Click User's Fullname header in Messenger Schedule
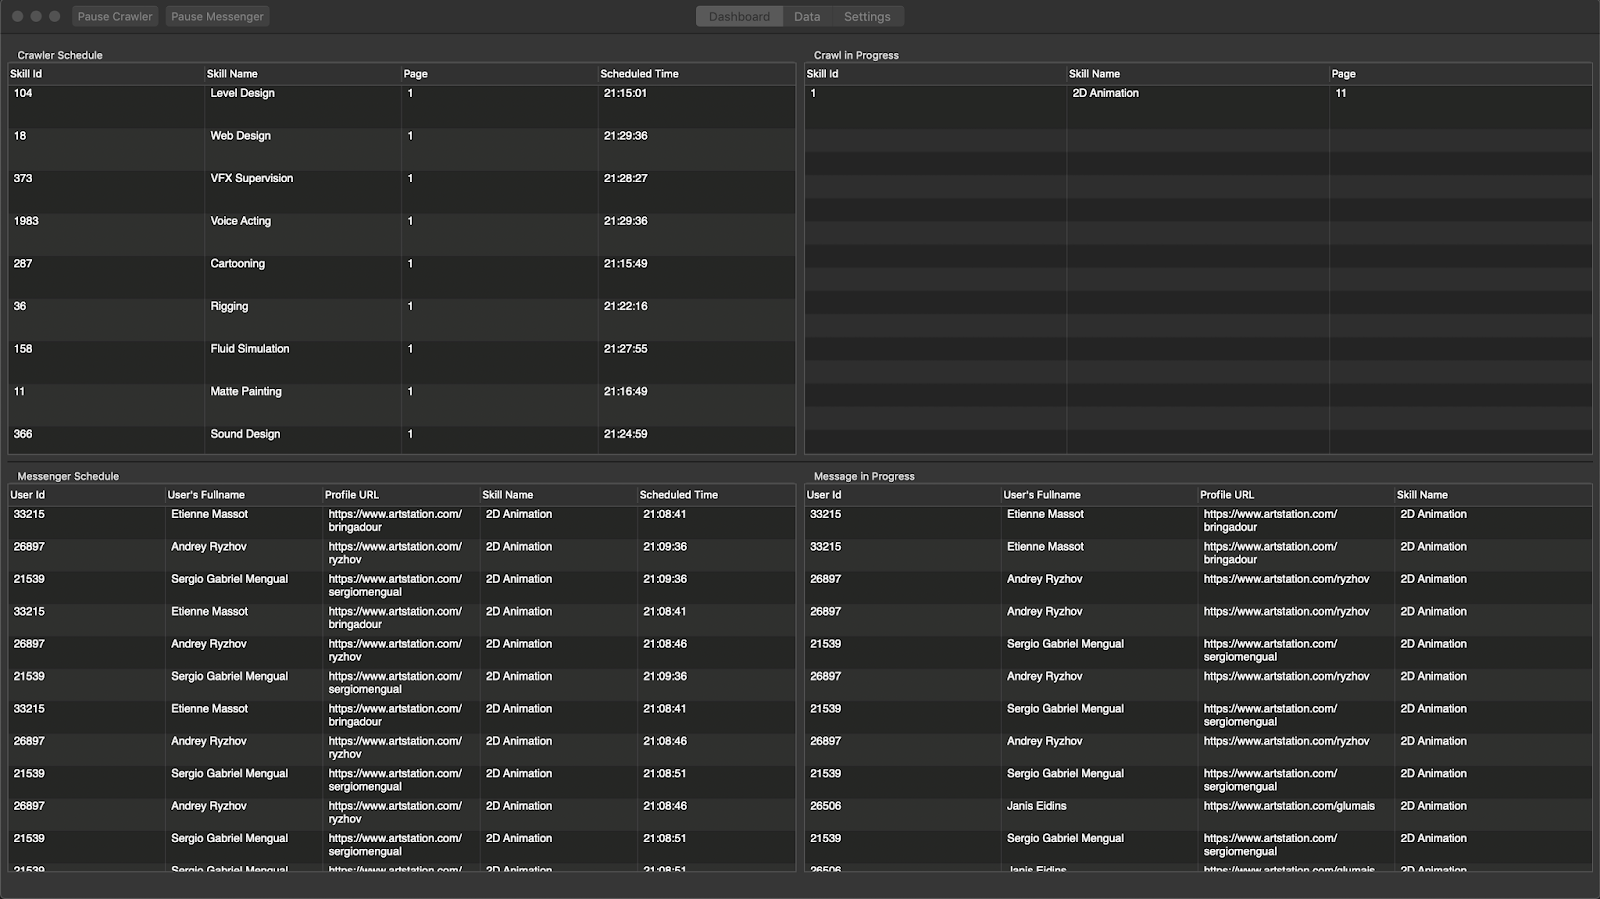The width and height of the screenshot is (1600, 899). click(206, 495)
